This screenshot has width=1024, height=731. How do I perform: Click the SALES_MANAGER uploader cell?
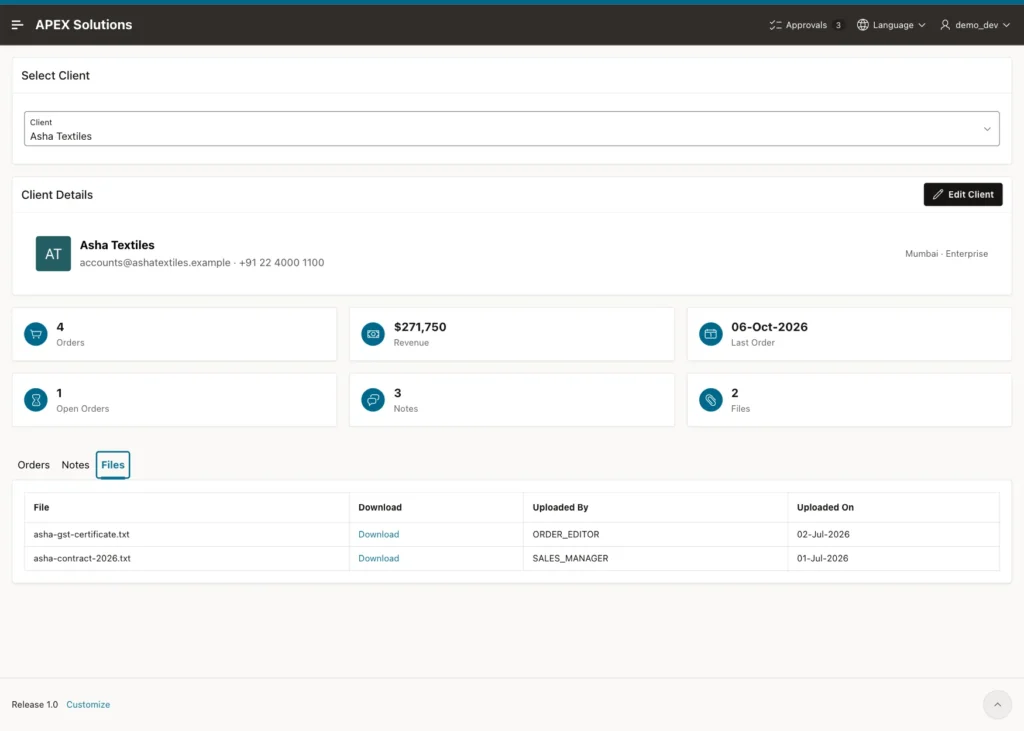tap(570, 559)
